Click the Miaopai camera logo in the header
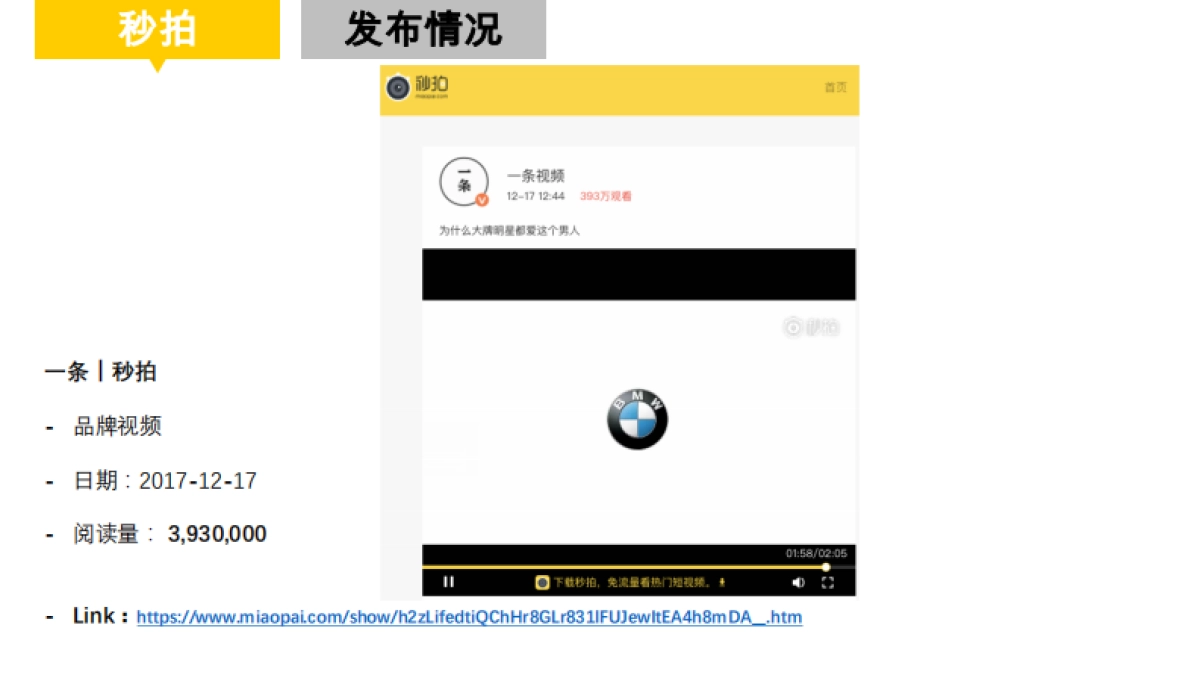The width and height of the screenshot is (1200, 675). click(399, 88)
